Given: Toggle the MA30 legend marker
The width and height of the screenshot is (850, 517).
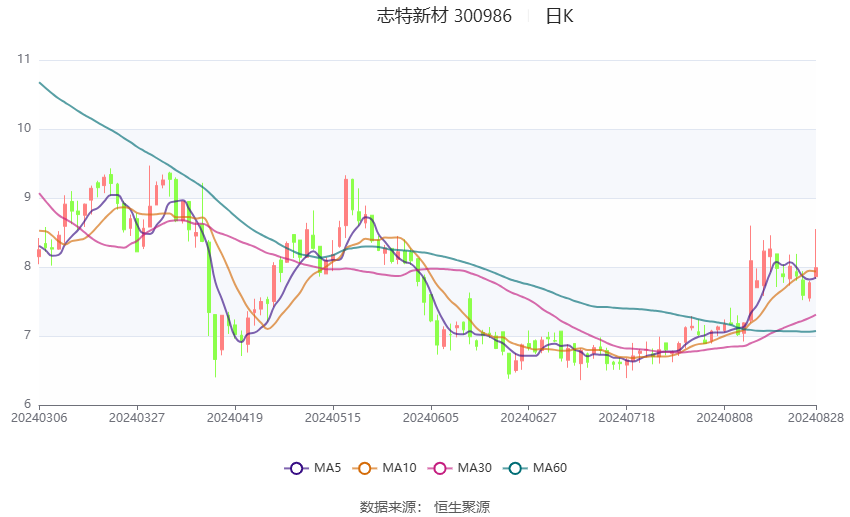Looking at the screenshot, I should [x=440, y=468].
